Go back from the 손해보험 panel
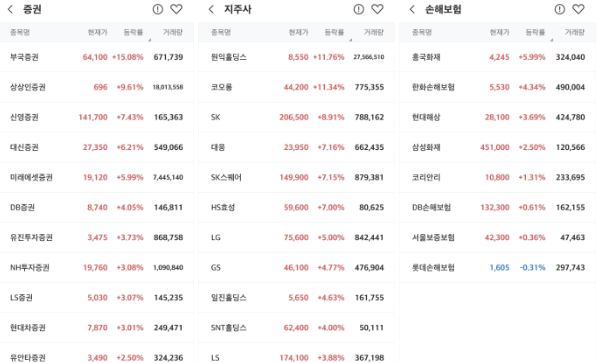This screenshot has height=363, width=599. coord(412,9)
